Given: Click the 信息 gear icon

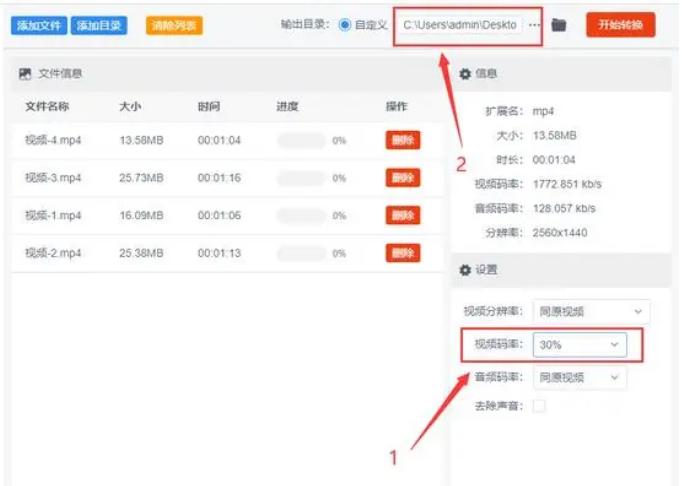Looking at the screenshot, I should click(465, 74).
